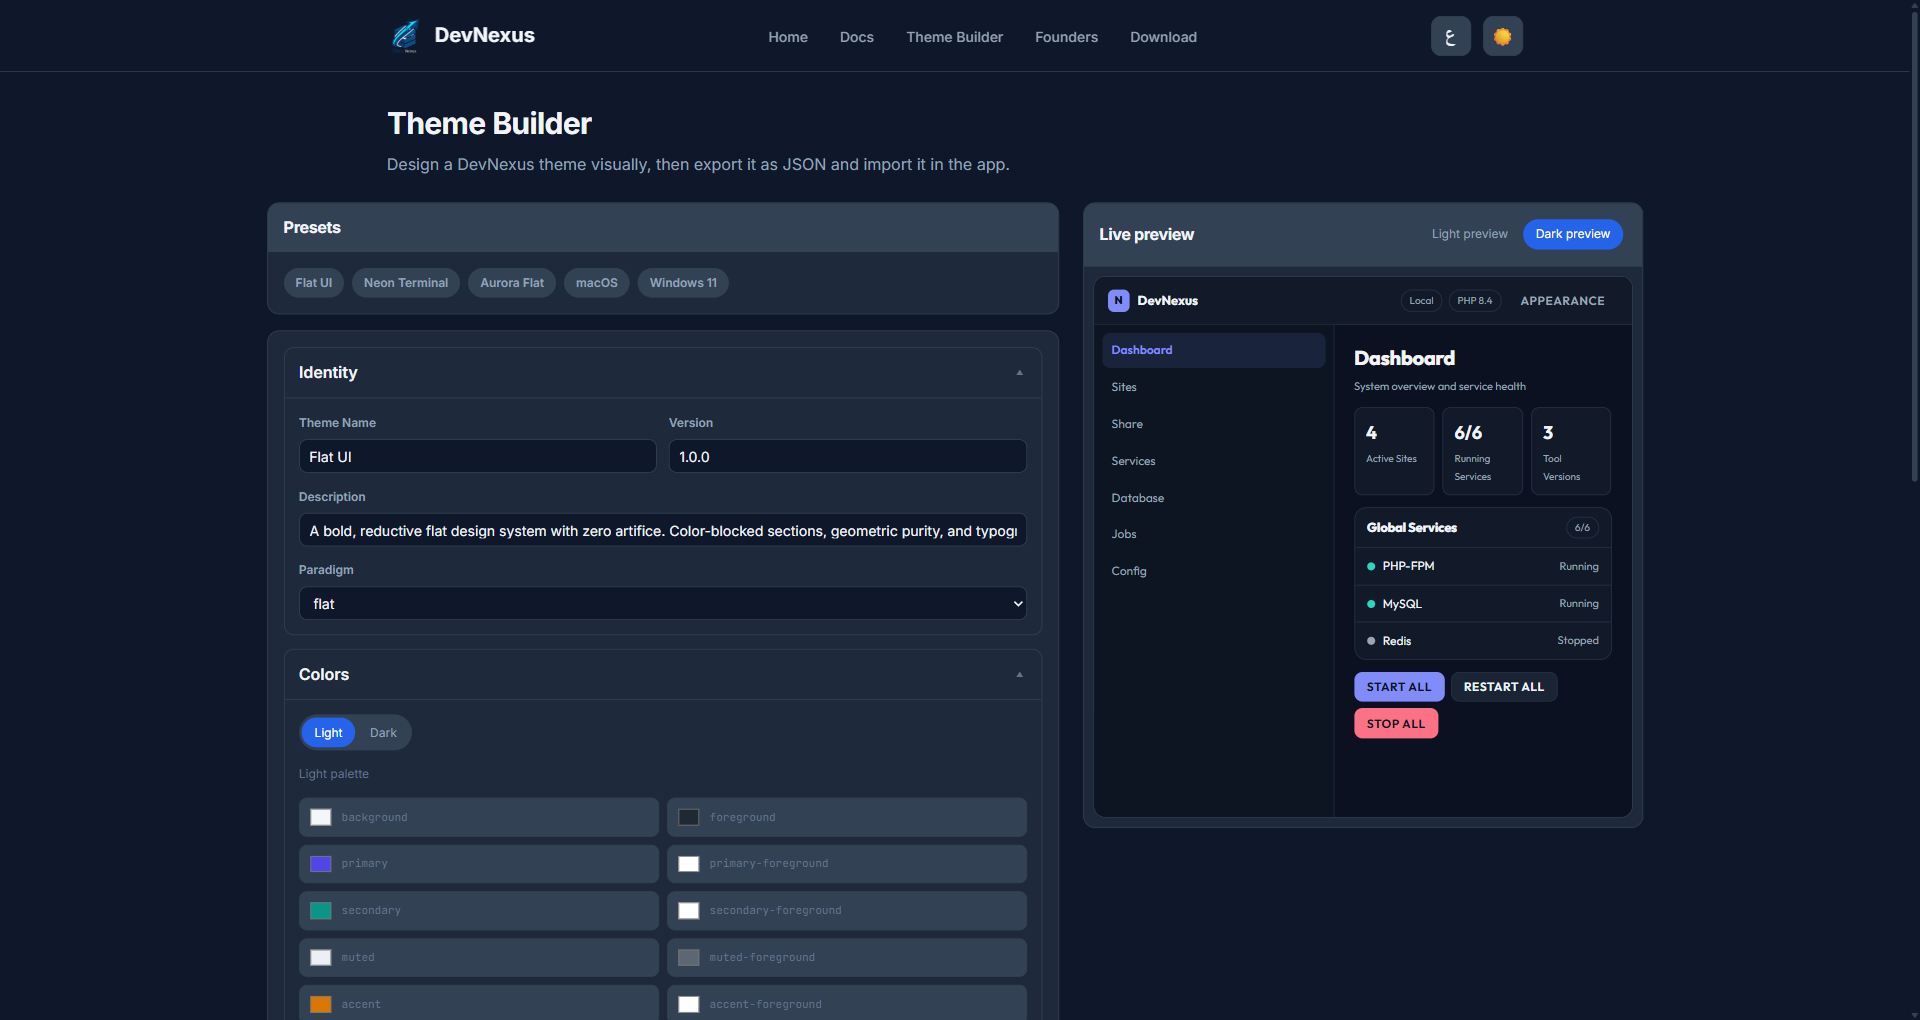1920x1020 pixels.
Task: Click the Local badge in preview header
Action: (1421, 301)
